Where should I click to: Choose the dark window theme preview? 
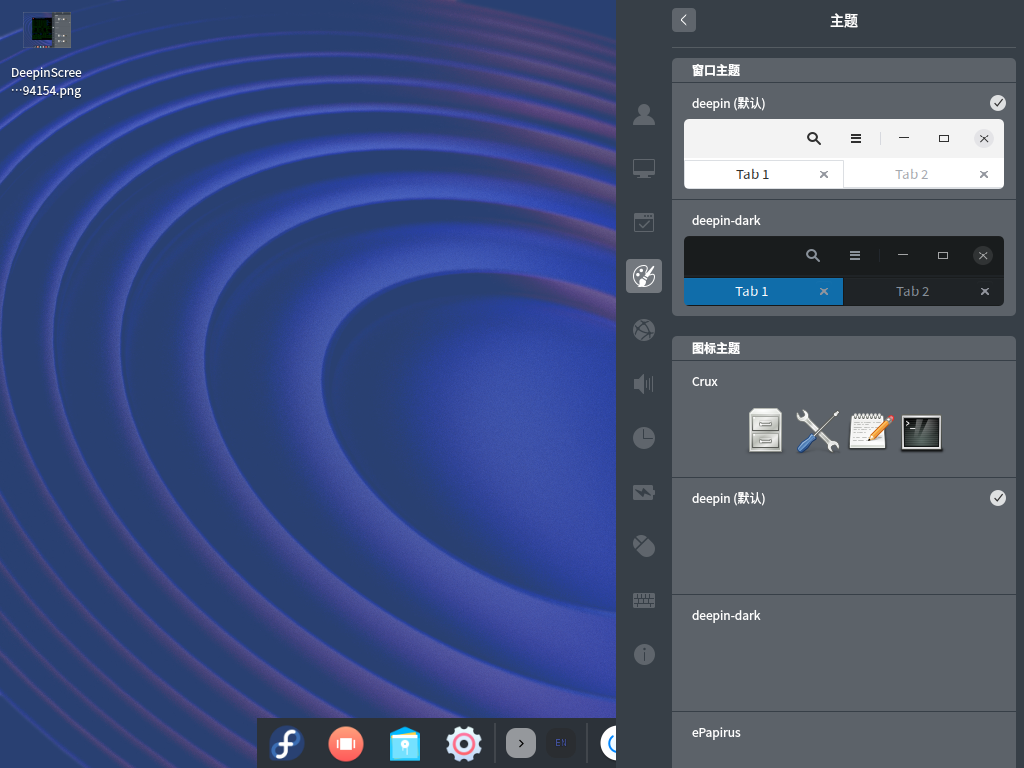(x=843, y=271)
